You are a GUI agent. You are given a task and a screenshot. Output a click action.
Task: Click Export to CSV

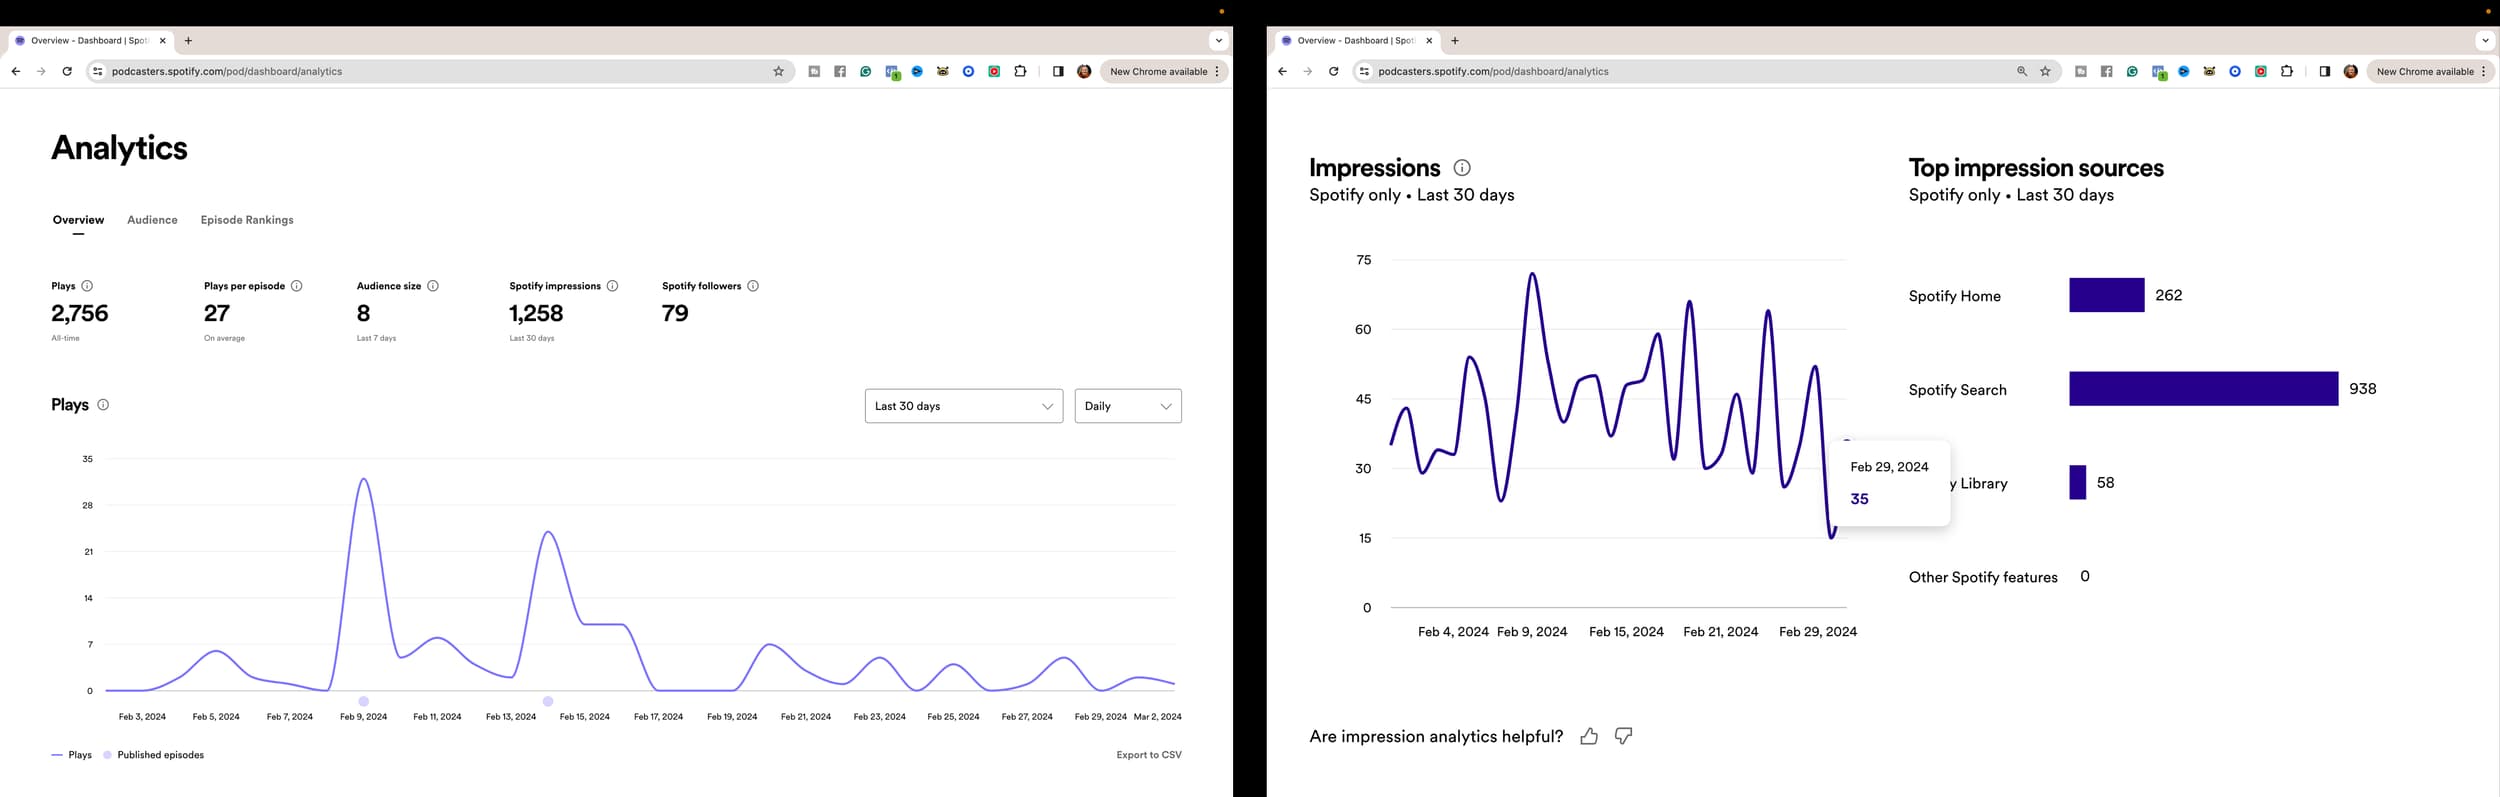click(x=1149, y=755)
